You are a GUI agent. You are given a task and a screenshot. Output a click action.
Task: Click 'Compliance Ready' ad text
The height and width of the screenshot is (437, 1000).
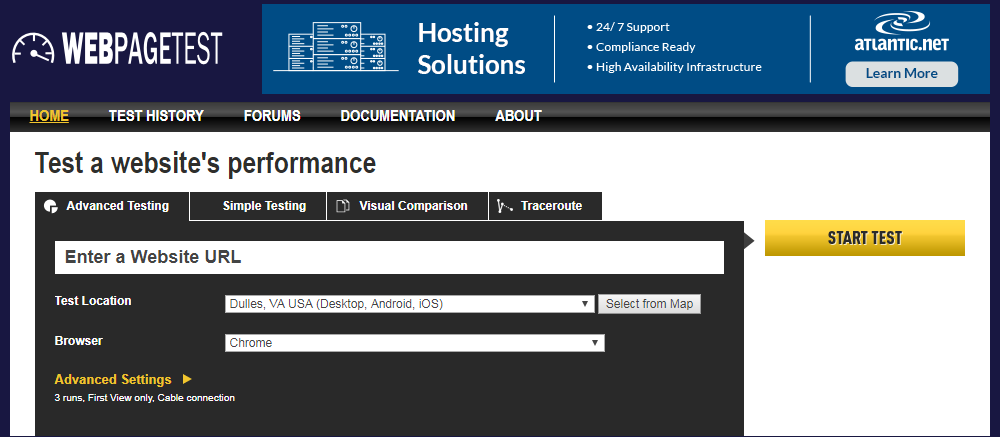(645, 47)
